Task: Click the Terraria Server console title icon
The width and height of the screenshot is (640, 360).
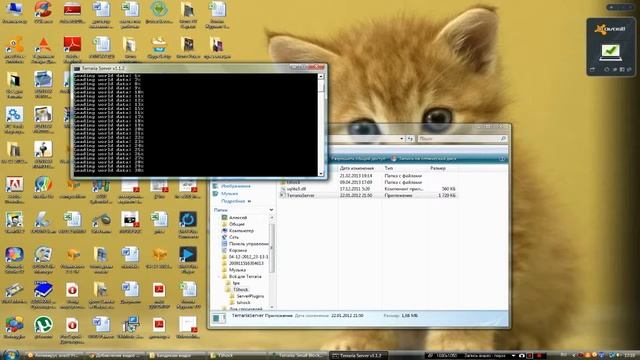Action: 77,68
